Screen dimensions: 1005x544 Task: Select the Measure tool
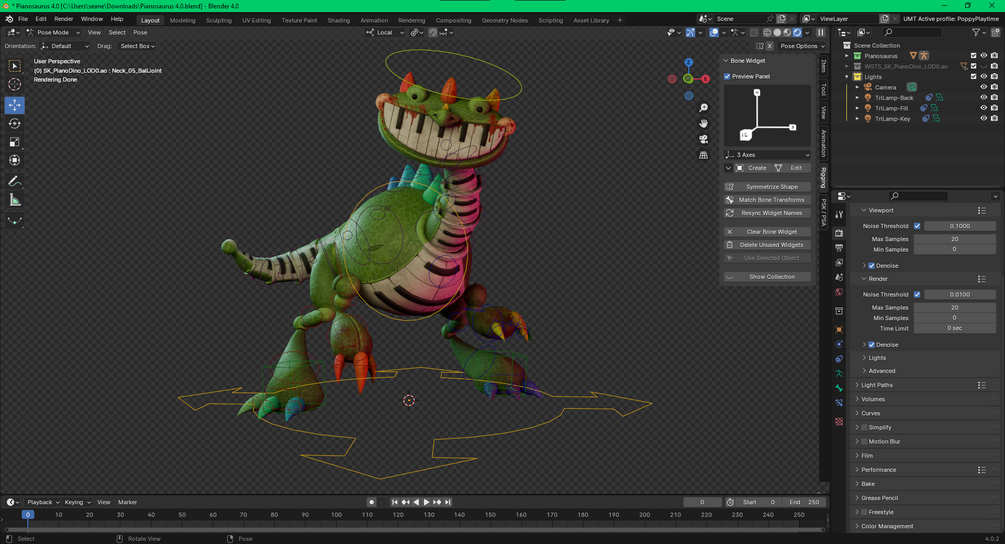tap(15, 201)
